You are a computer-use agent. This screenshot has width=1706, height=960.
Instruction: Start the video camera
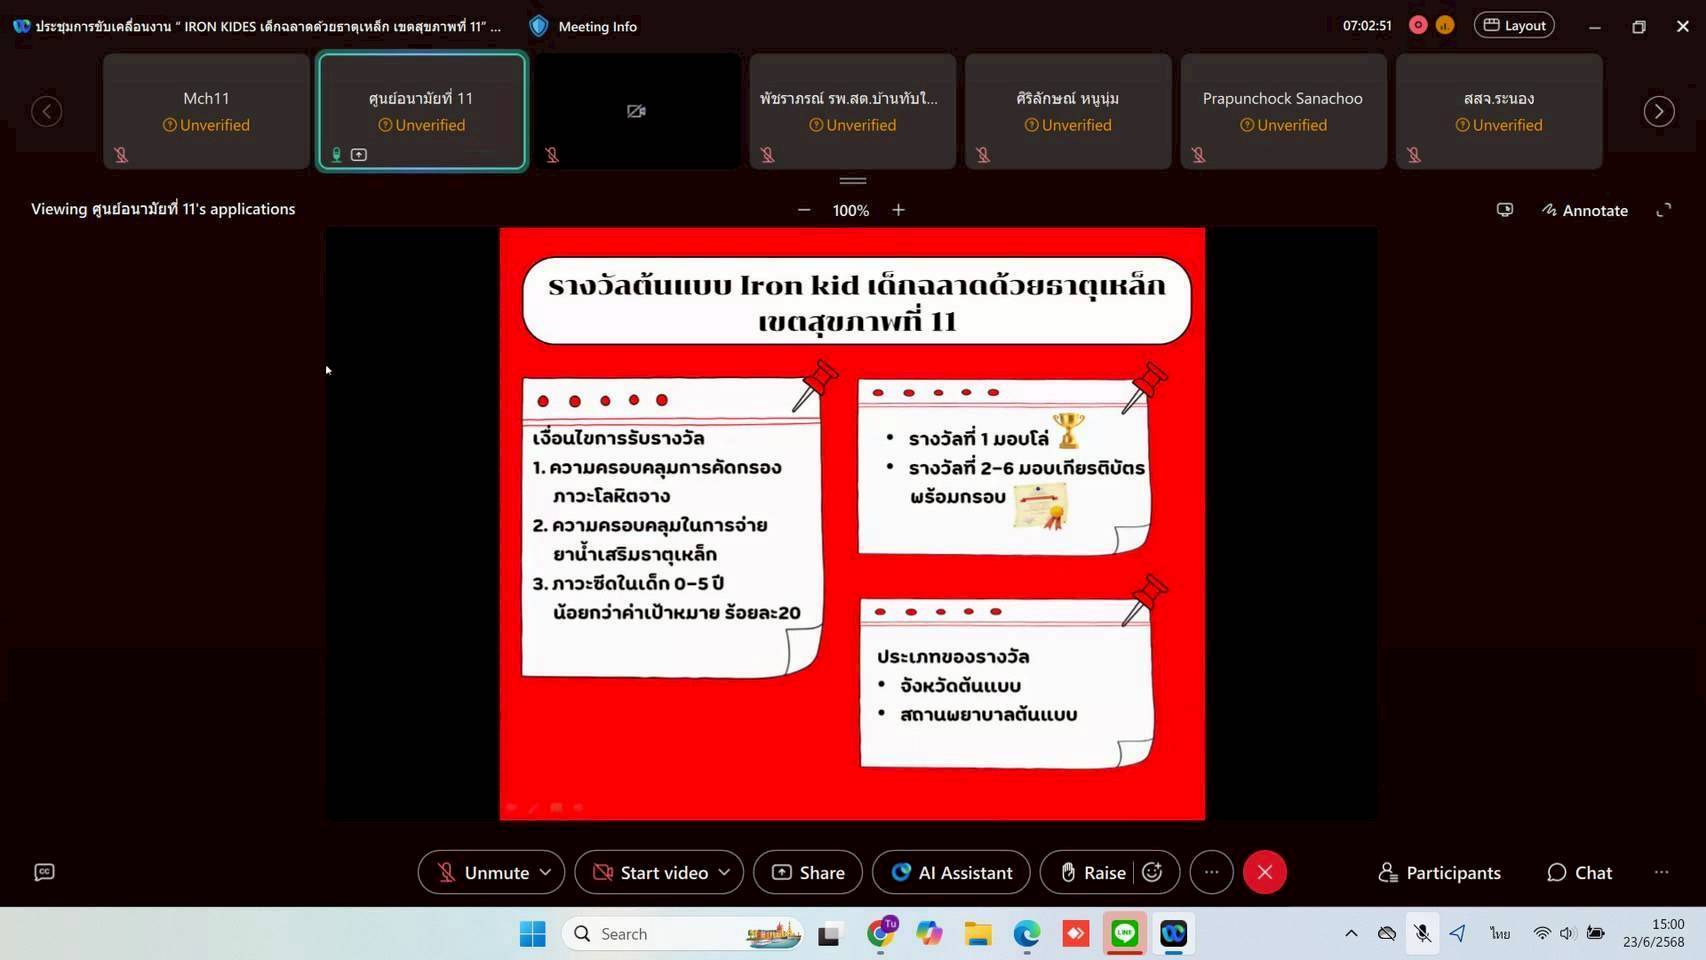650,872
